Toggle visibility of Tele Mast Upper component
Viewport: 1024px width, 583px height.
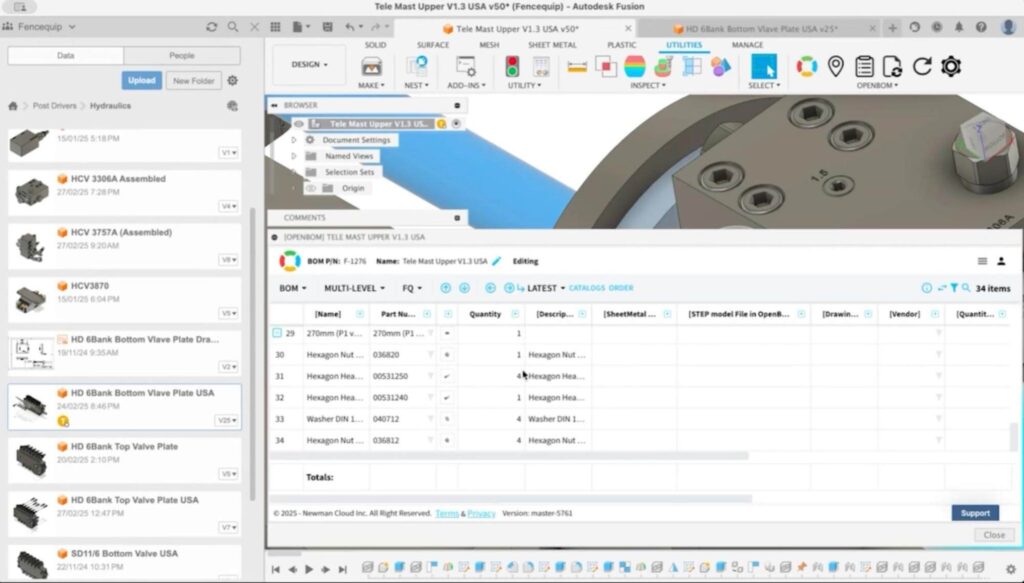(x=298, y=123)
